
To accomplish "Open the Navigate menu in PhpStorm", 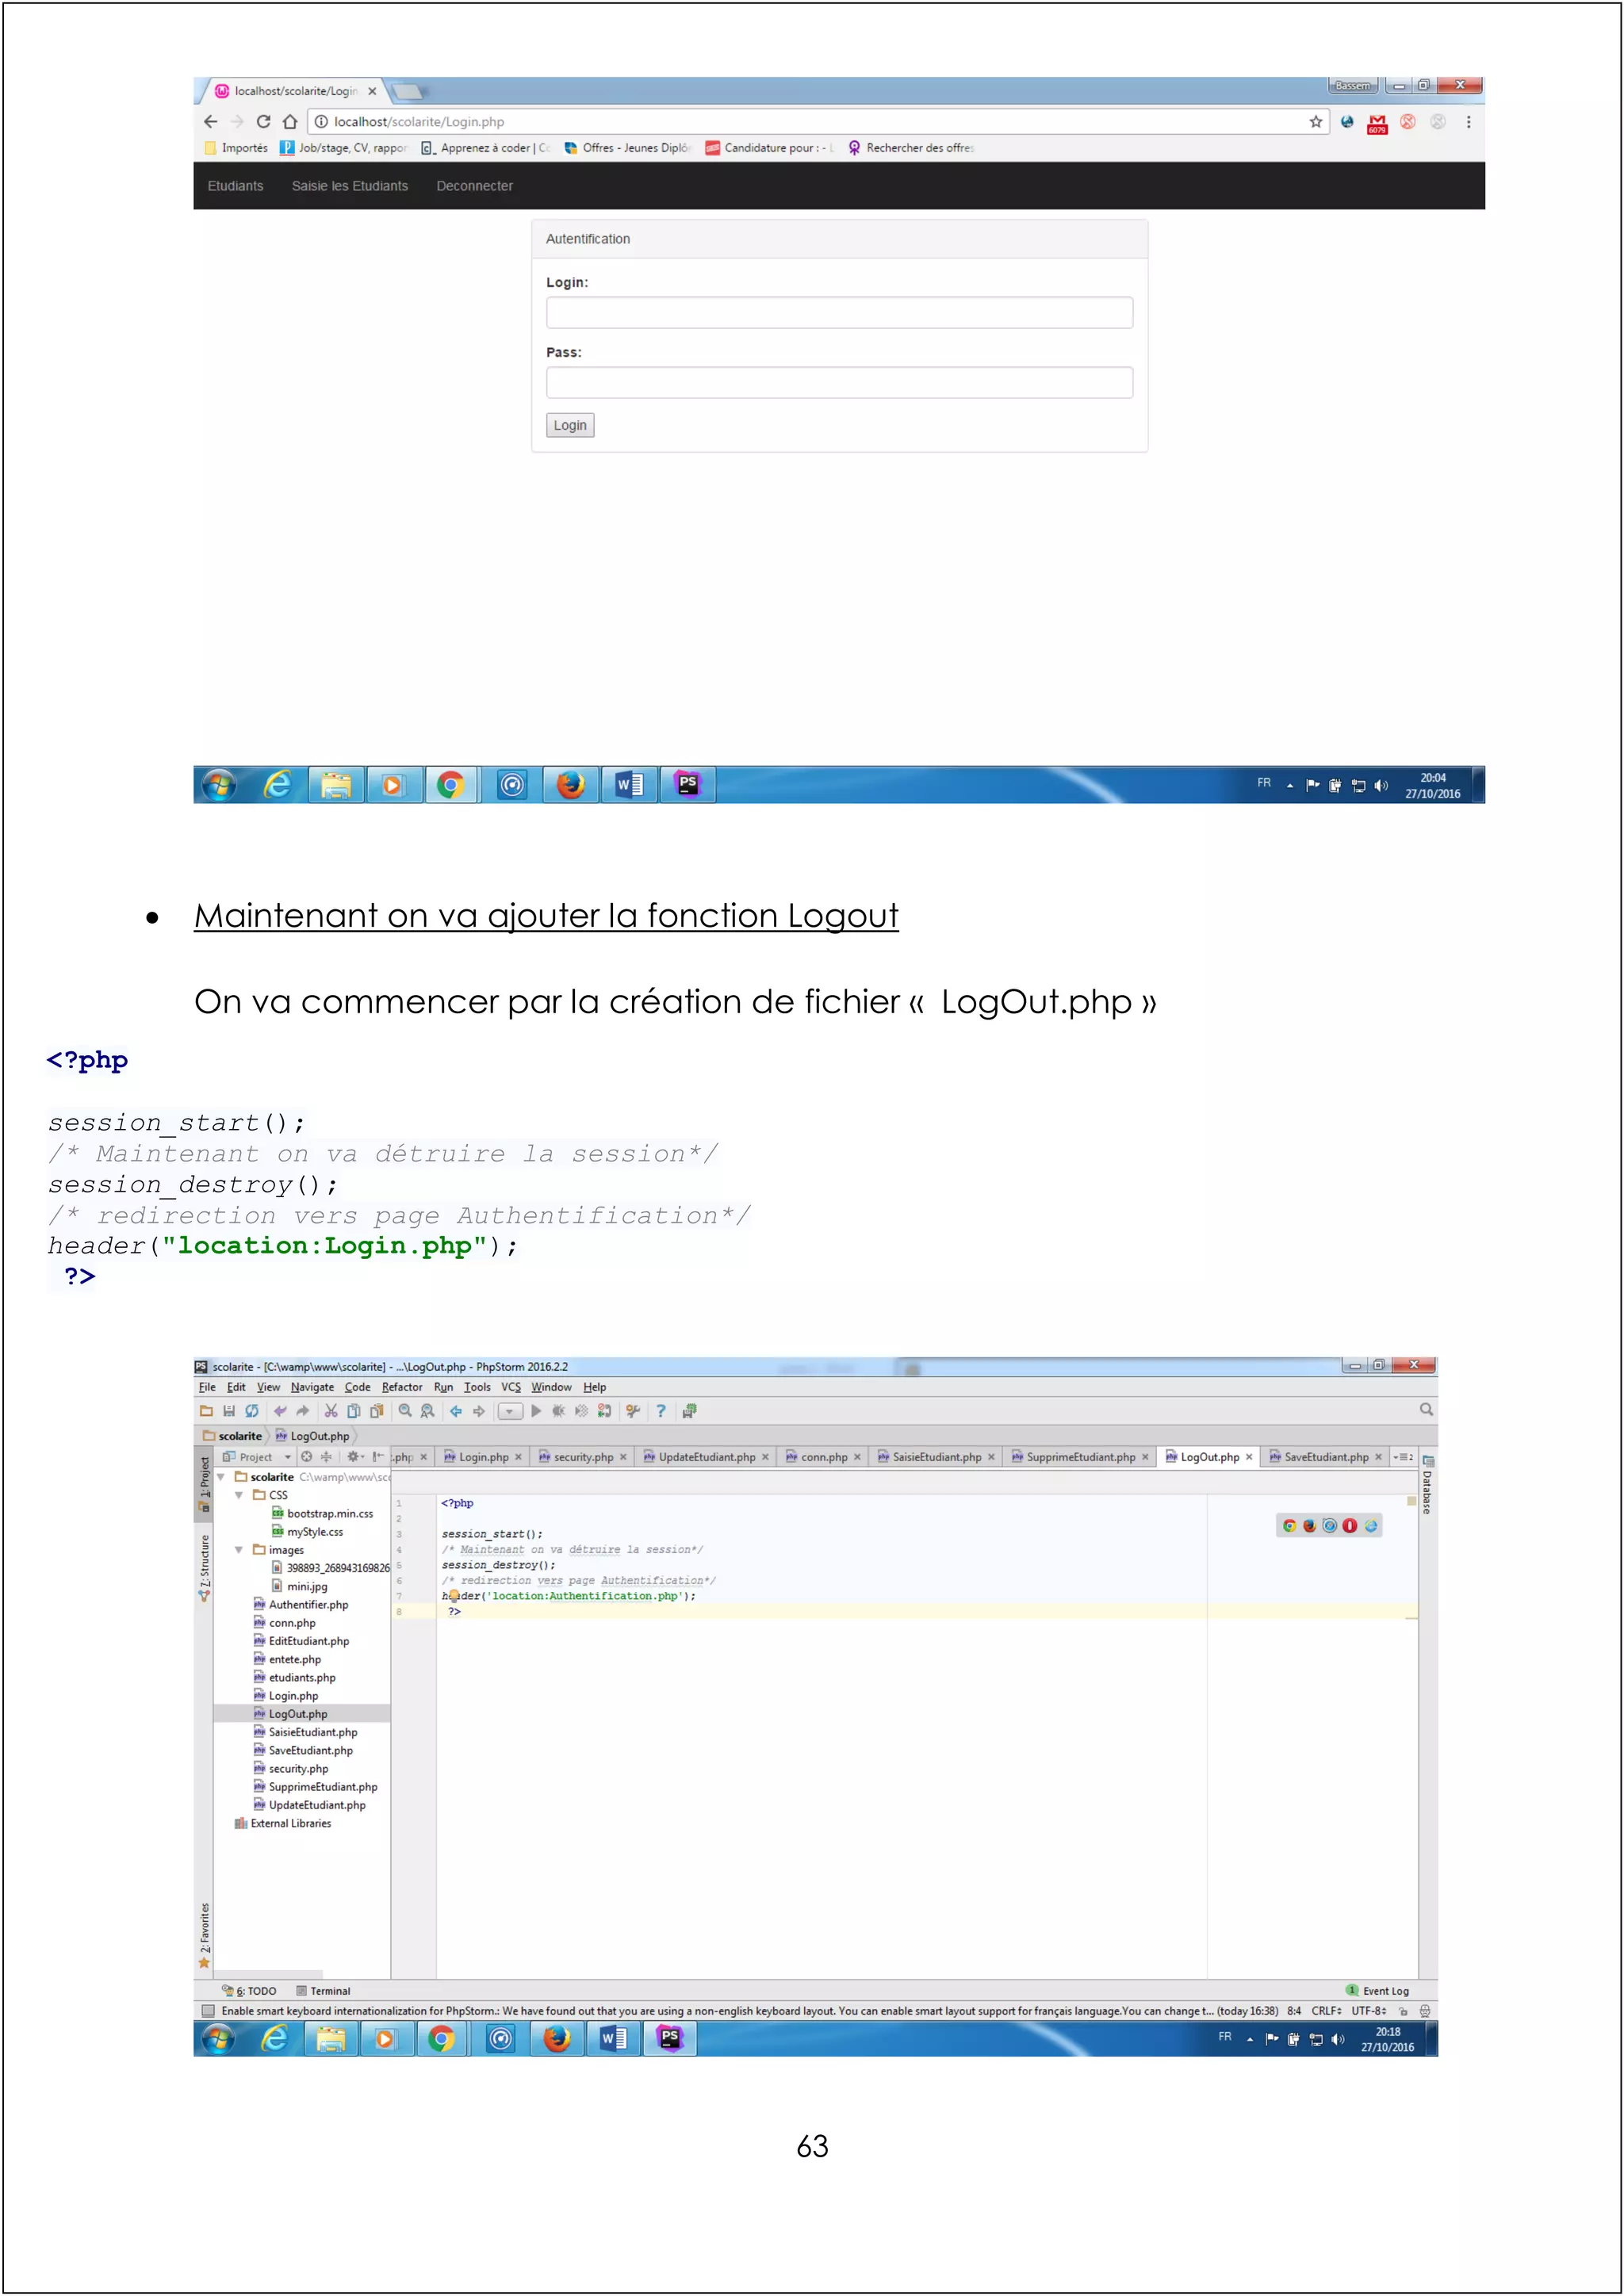I will pyautogui.click(x=312, y=1387).
